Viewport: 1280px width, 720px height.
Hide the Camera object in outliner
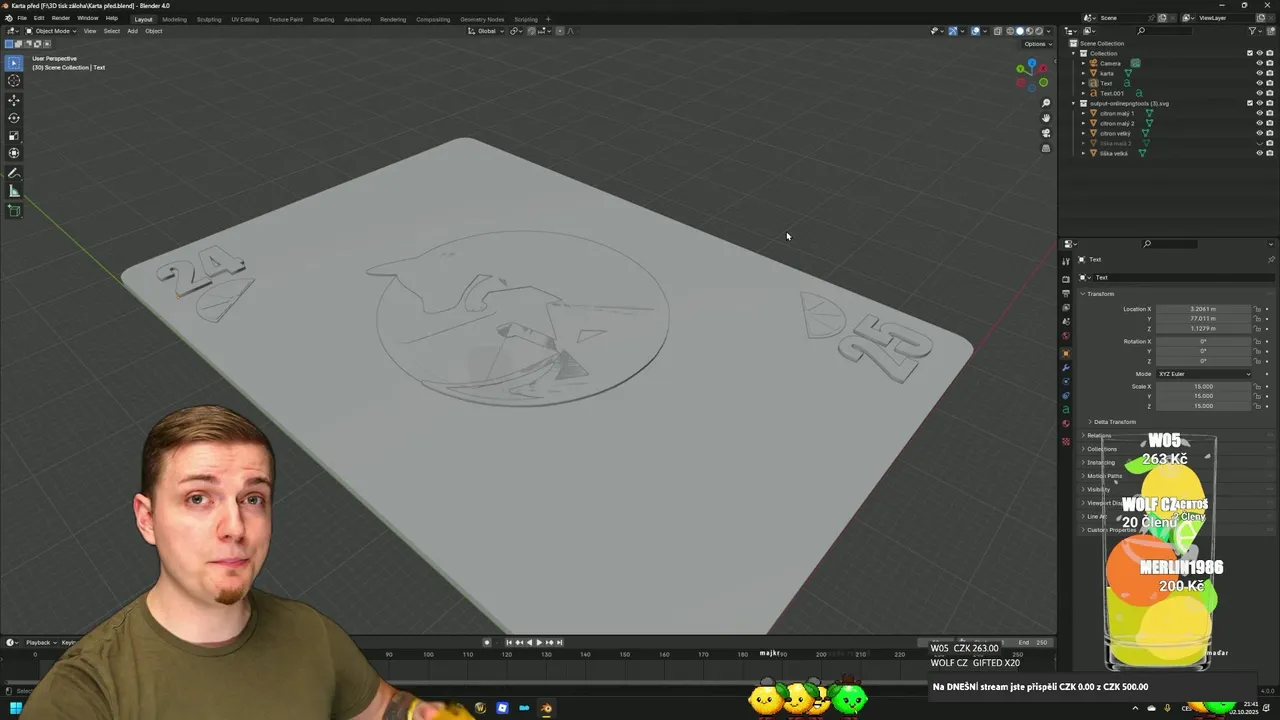click(x=1260, y=63)
